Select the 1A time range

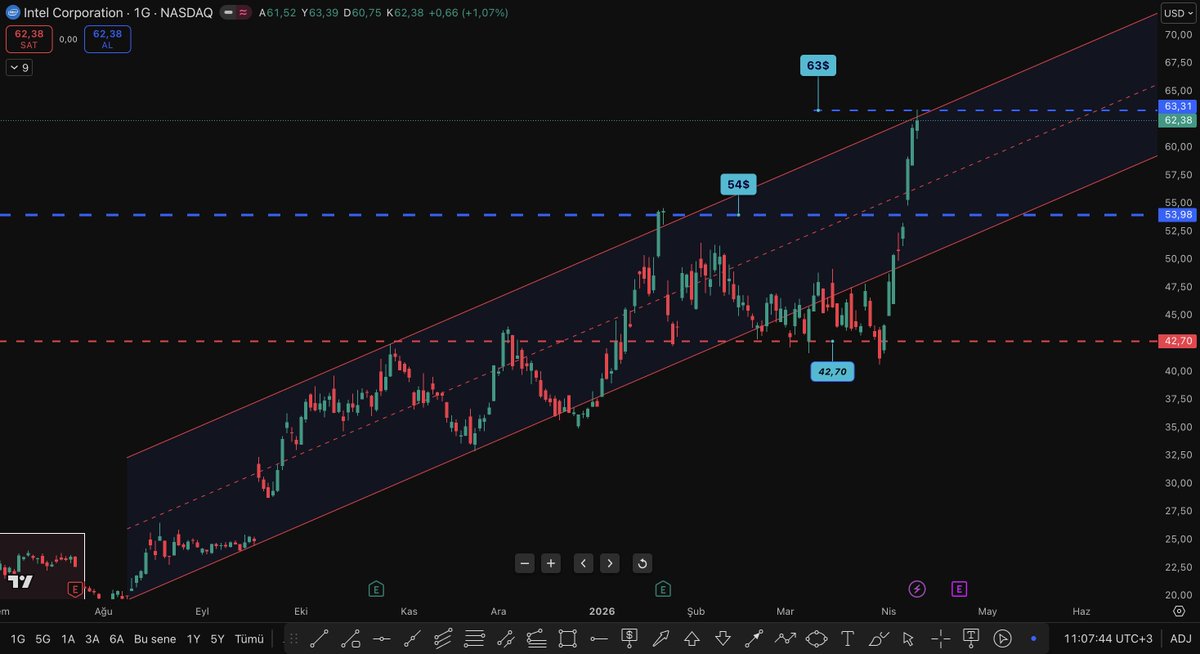(68, 638)
